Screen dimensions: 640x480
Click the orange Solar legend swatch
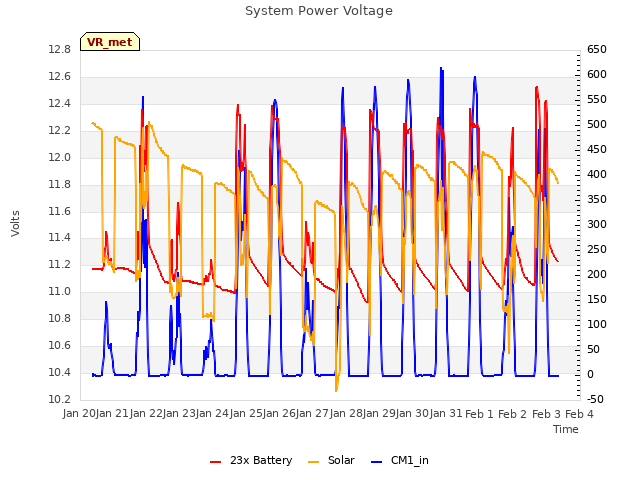click(x=313, y=461)
